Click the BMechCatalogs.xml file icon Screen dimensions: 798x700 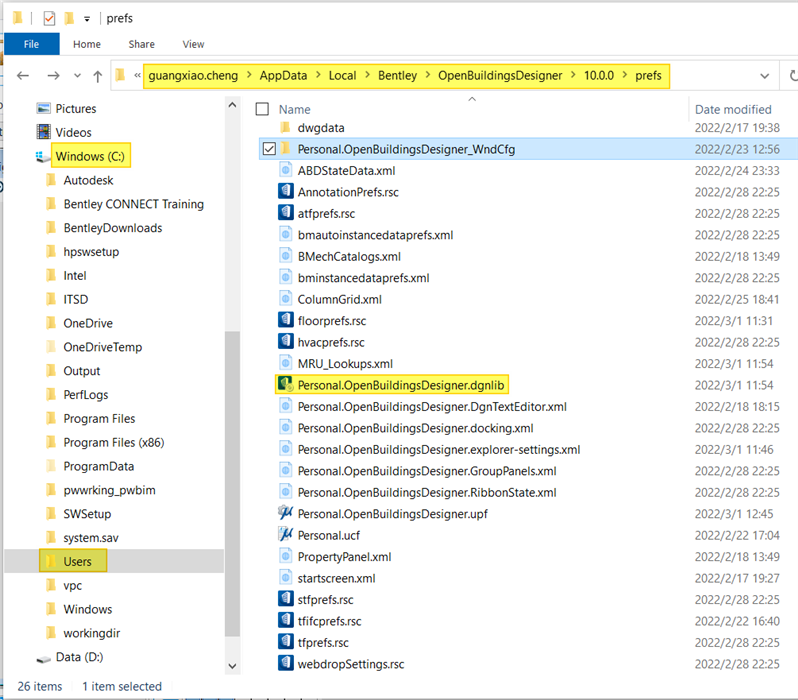tap(286, 256)
